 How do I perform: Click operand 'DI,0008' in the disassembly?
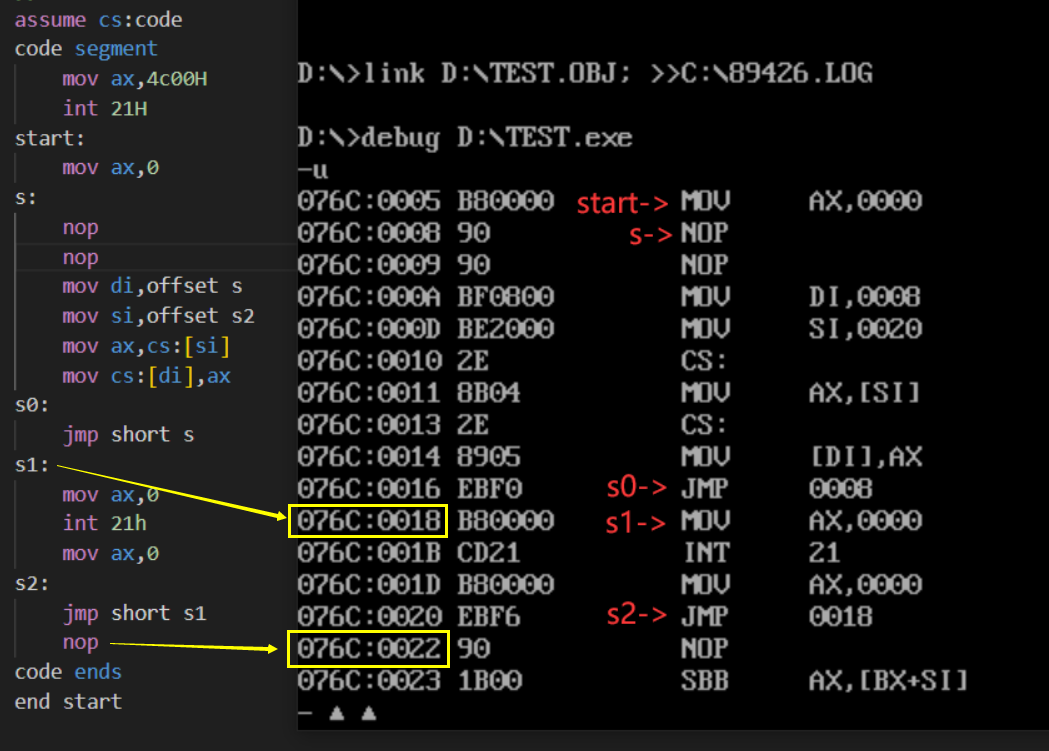coord(865,297)
